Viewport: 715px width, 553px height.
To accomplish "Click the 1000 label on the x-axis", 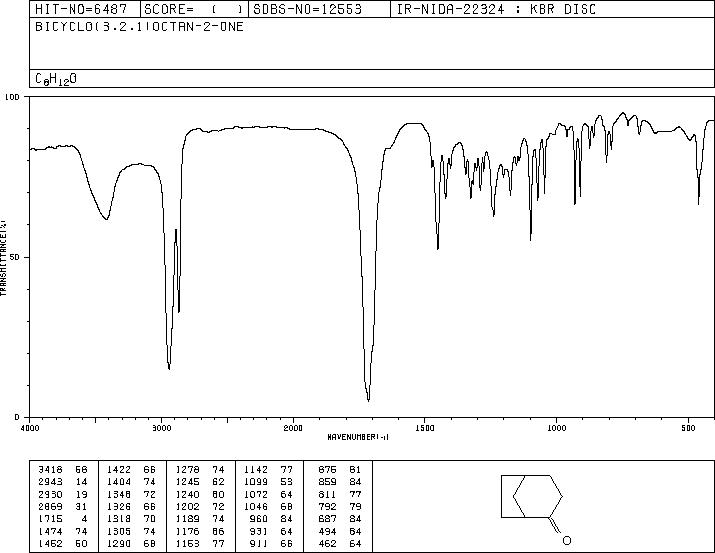I will (x=556, y=428).
